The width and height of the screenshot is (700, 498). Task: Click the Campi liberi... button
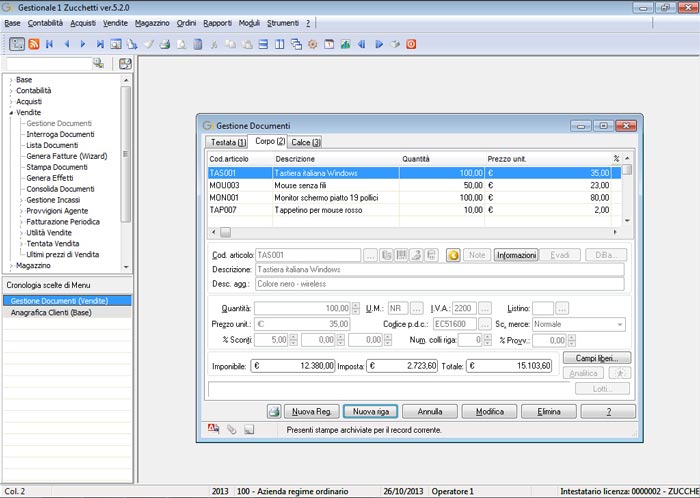[597, 358]
